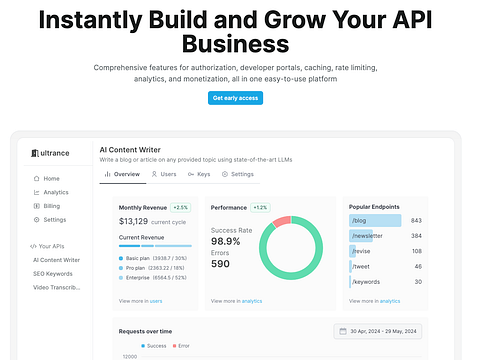480x360 pixels.
Task: Click the Your APIs code icon
Action: point(33,246)
